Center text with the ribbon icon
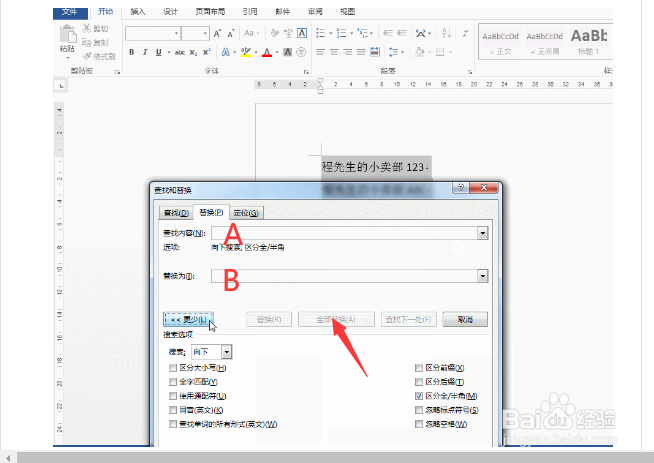The height and width of the screenshot is (463, 654). [334, 52]
